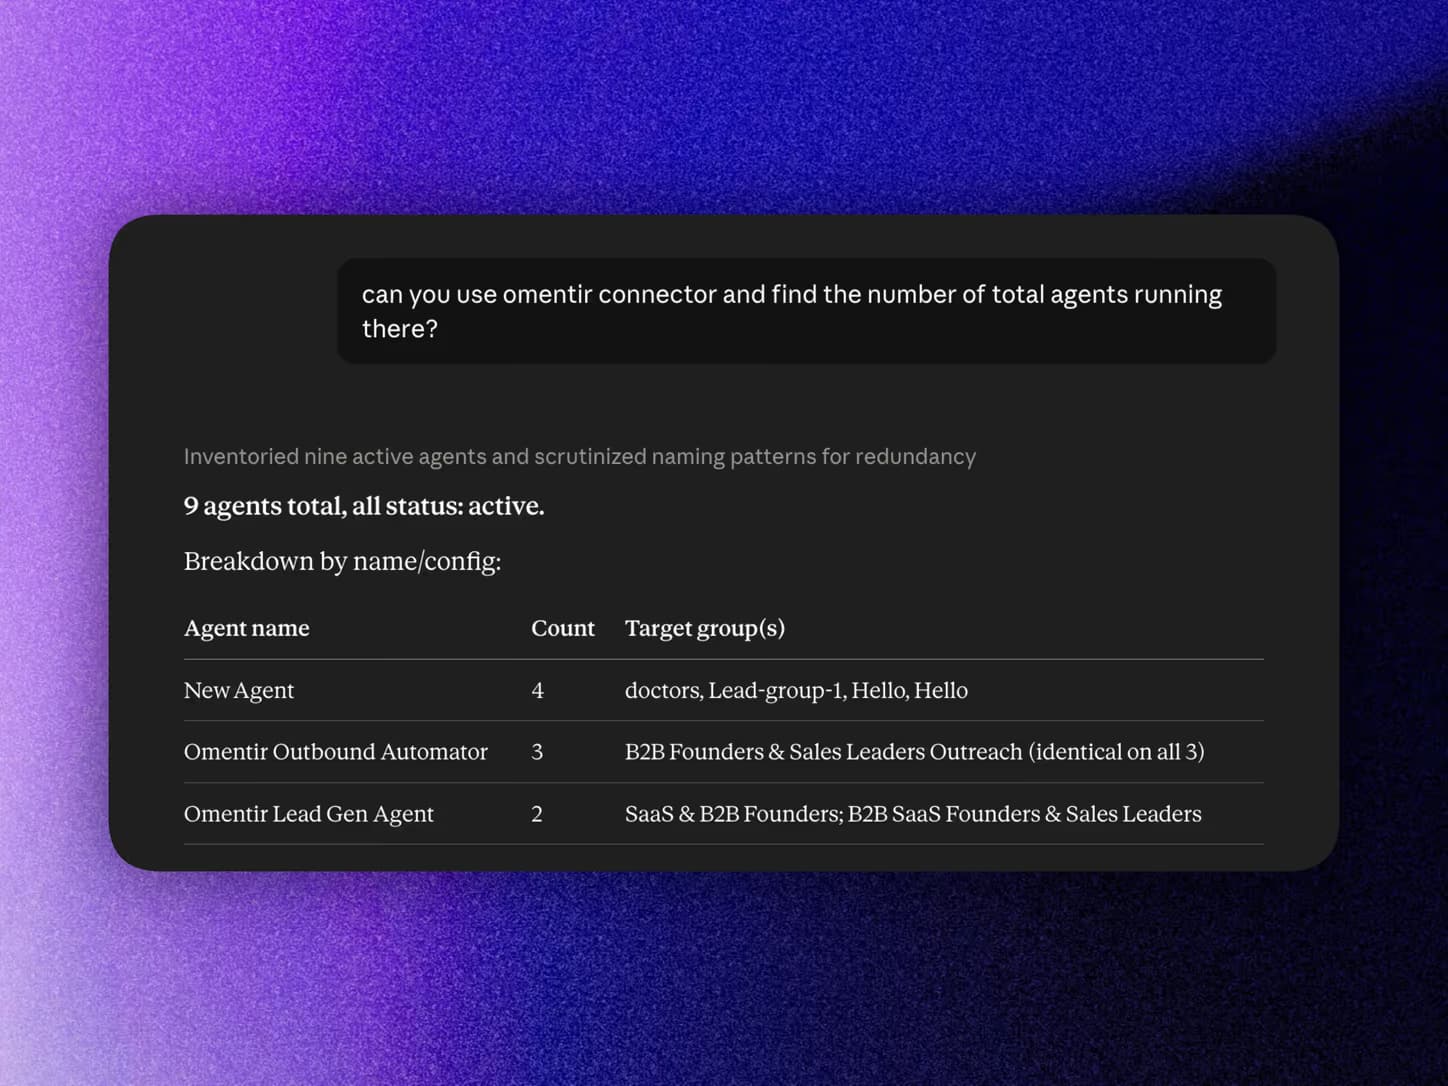Image resolution: width=1448 pixels, height=1086 pixels.
Task: Expand the 'Inventoried nine active agents' thinking summary
Action: (580, 457)
